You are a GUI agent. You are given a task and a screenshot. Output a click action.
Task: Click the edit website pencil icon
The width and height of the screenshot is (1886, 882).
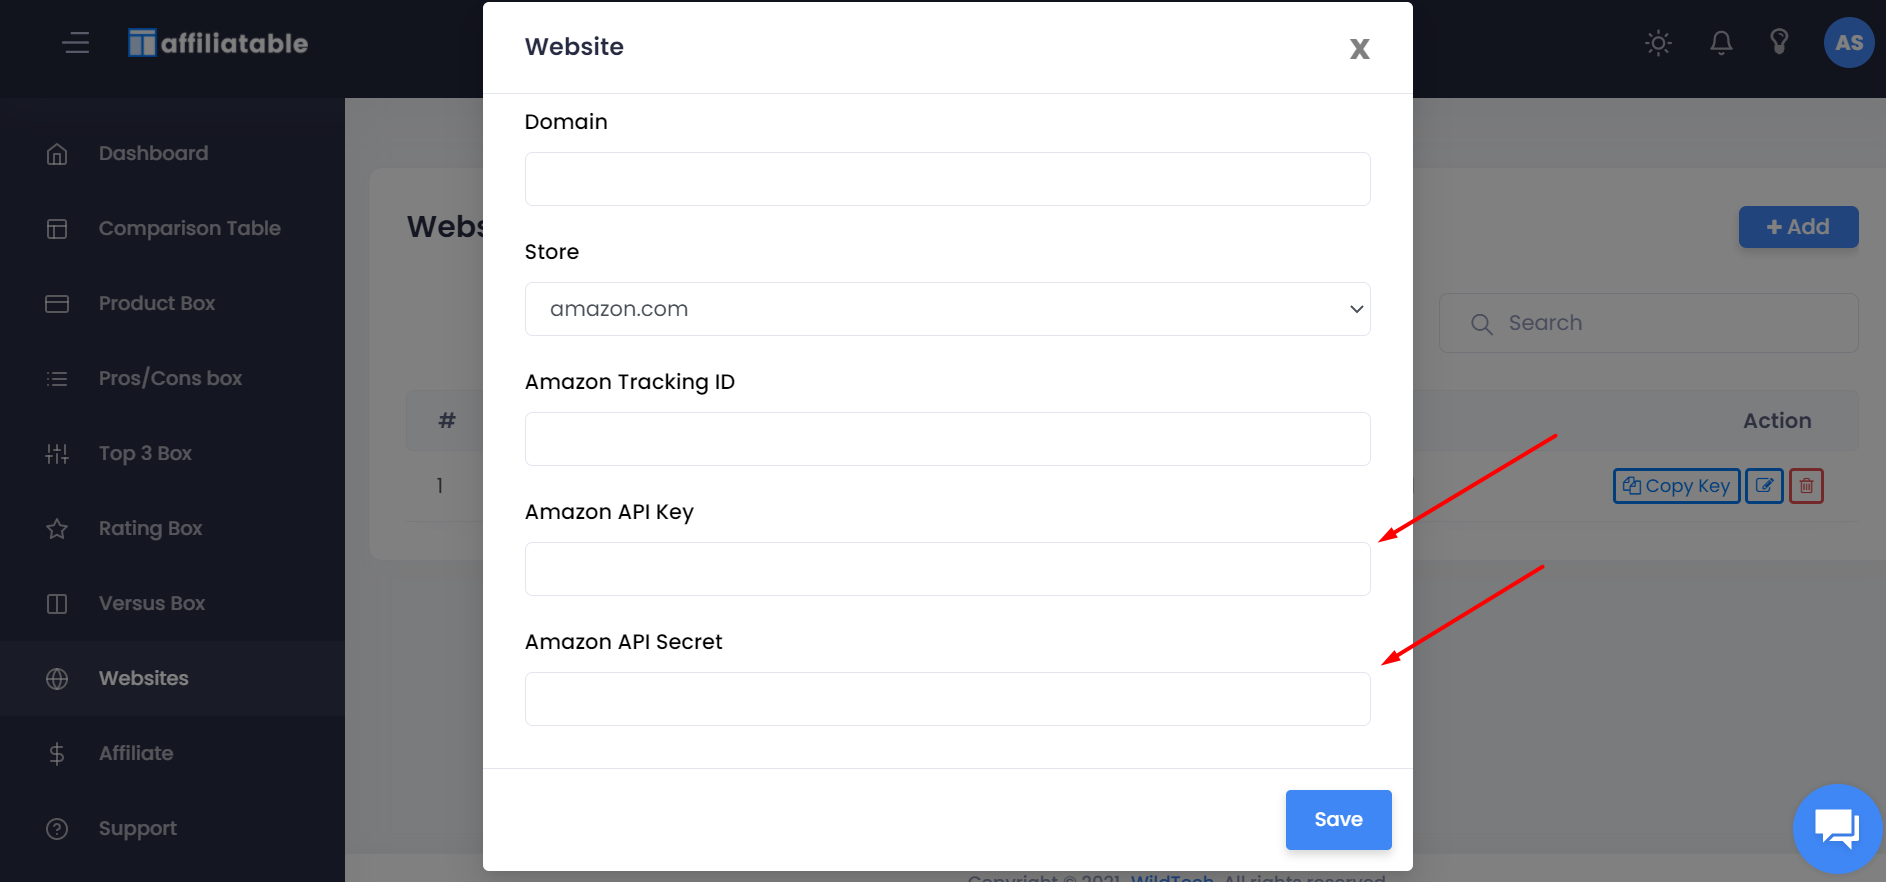[x=1764, y=486]
